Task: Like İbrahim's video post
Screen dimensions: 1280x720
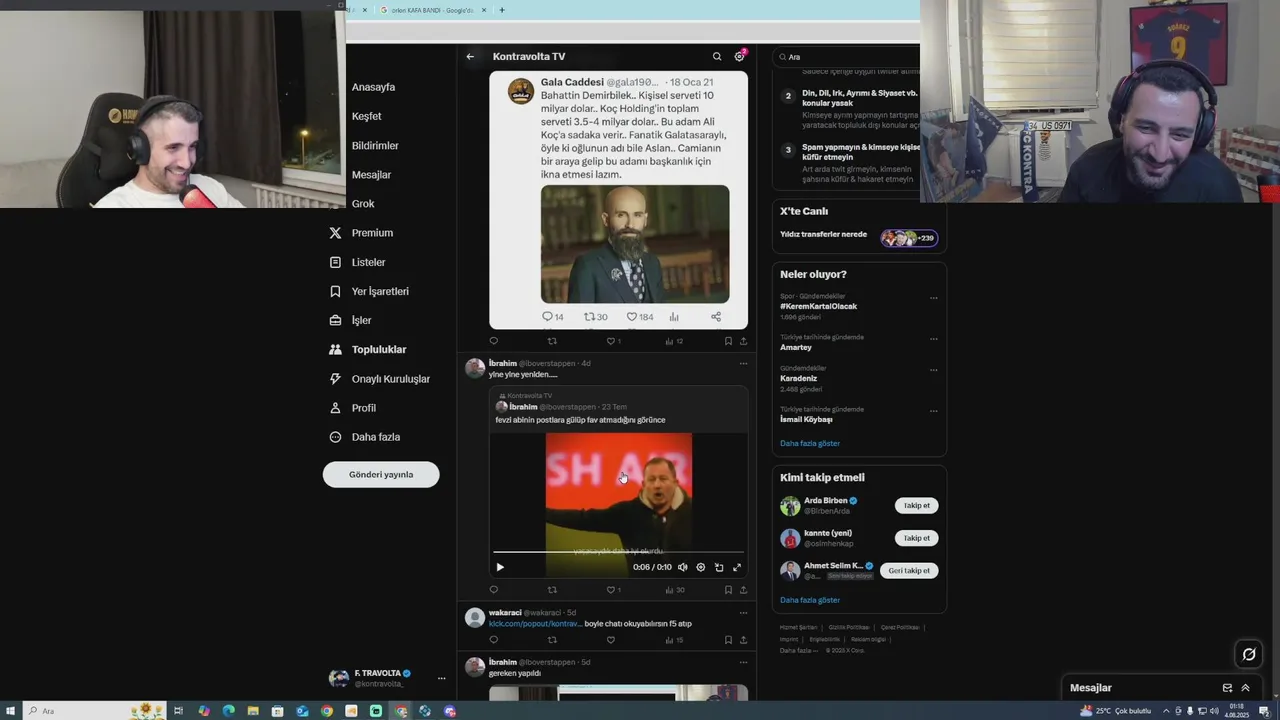Action: (x=611, y=590)
